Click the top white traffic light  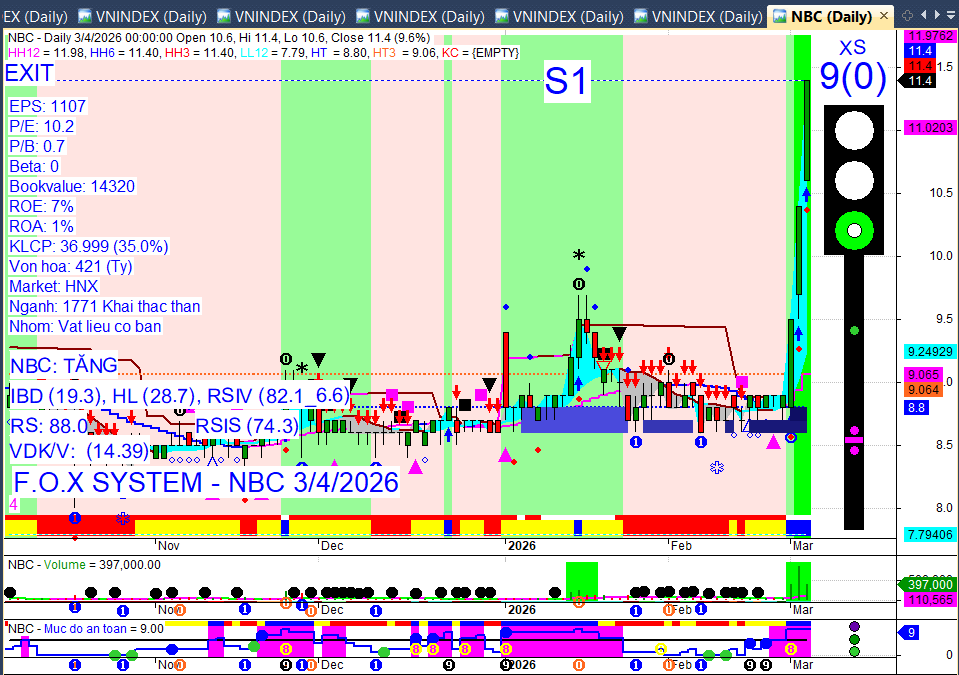[854, 130]
